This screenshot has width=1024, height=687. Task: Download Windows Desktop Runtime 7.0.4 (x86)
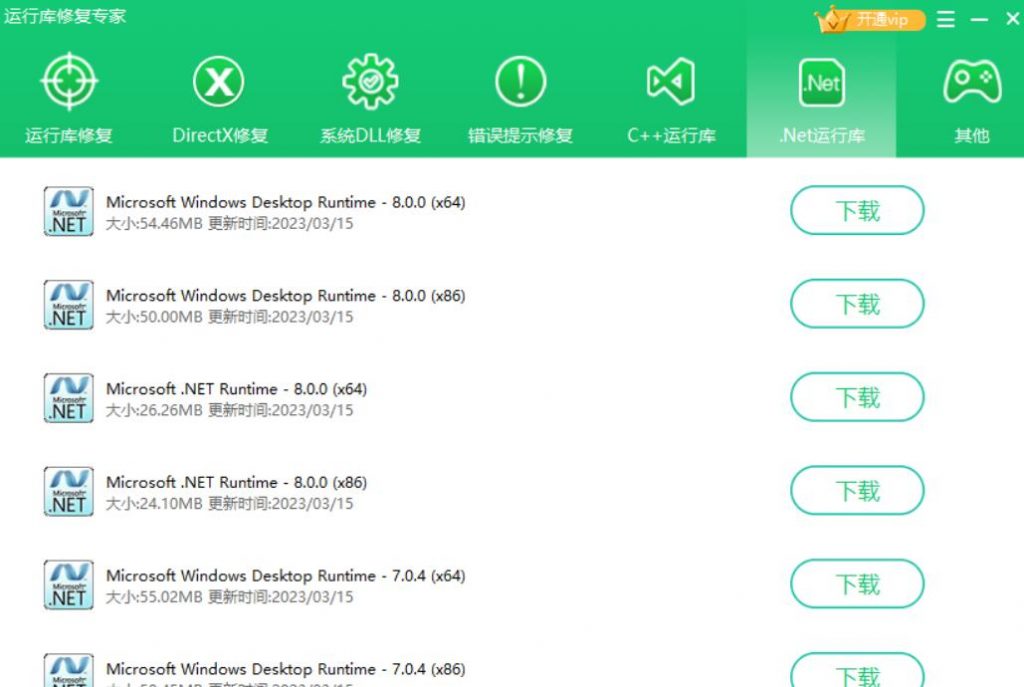pyautogui.click(x=857, y=670)
